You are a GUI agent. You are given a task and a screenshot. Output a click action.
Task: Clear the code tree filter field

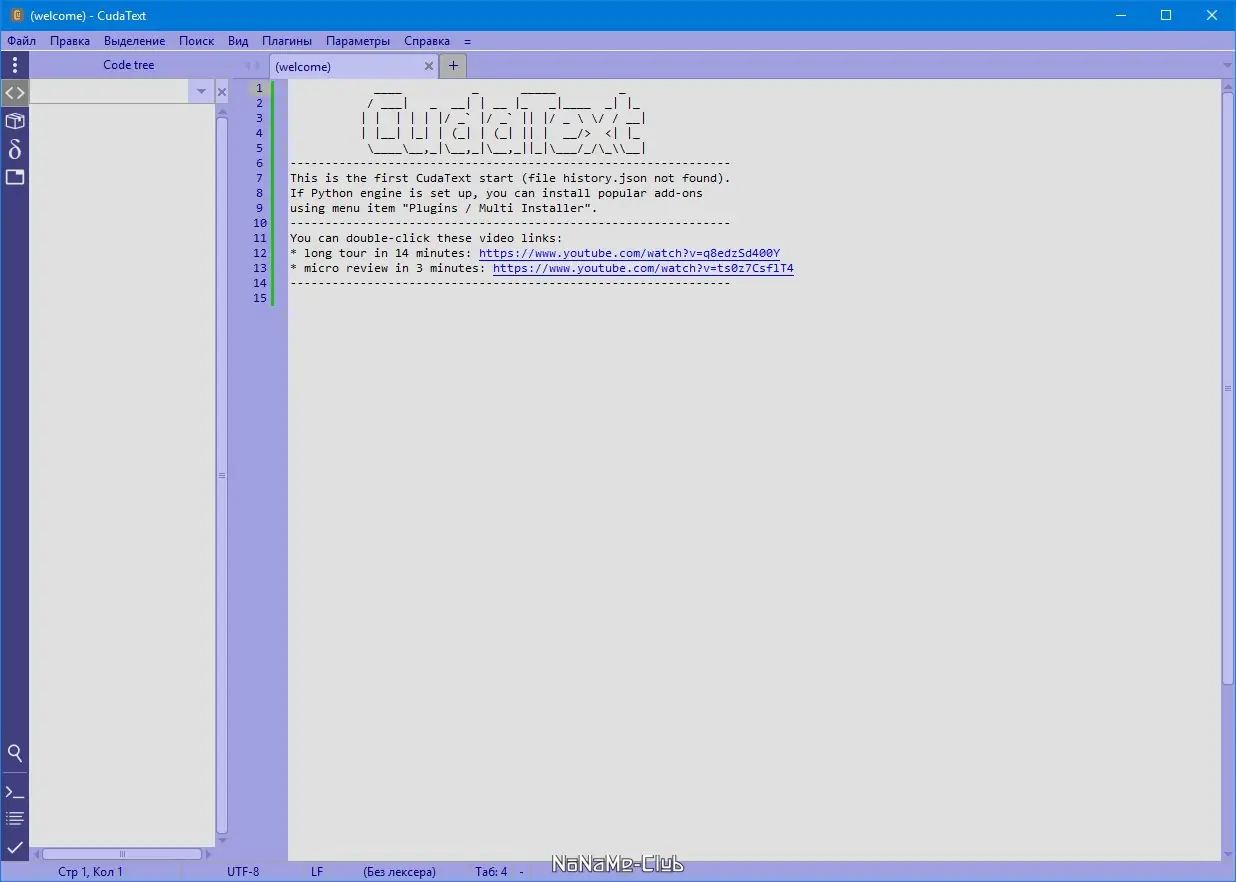point(222,91)
